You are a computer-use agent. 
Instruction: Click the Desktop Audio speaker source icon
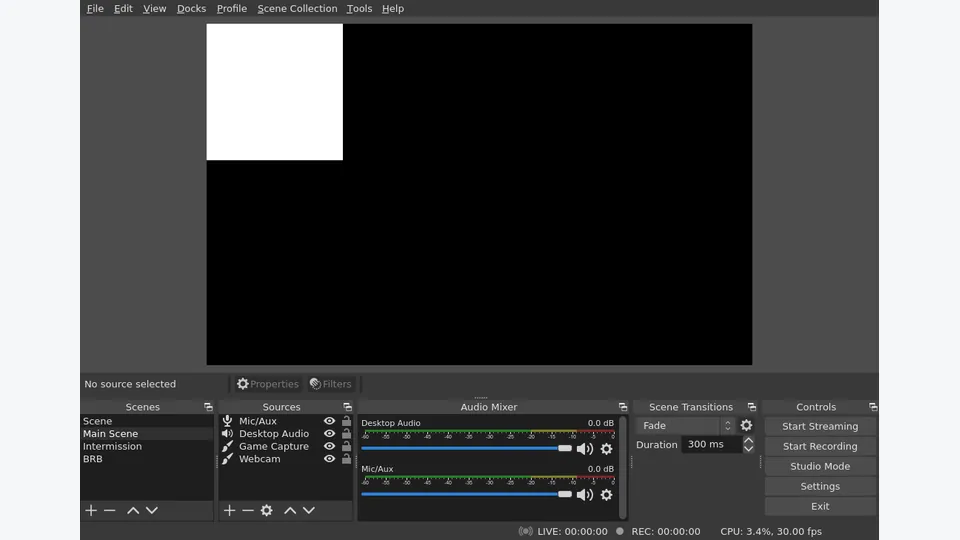click(227, 433)
